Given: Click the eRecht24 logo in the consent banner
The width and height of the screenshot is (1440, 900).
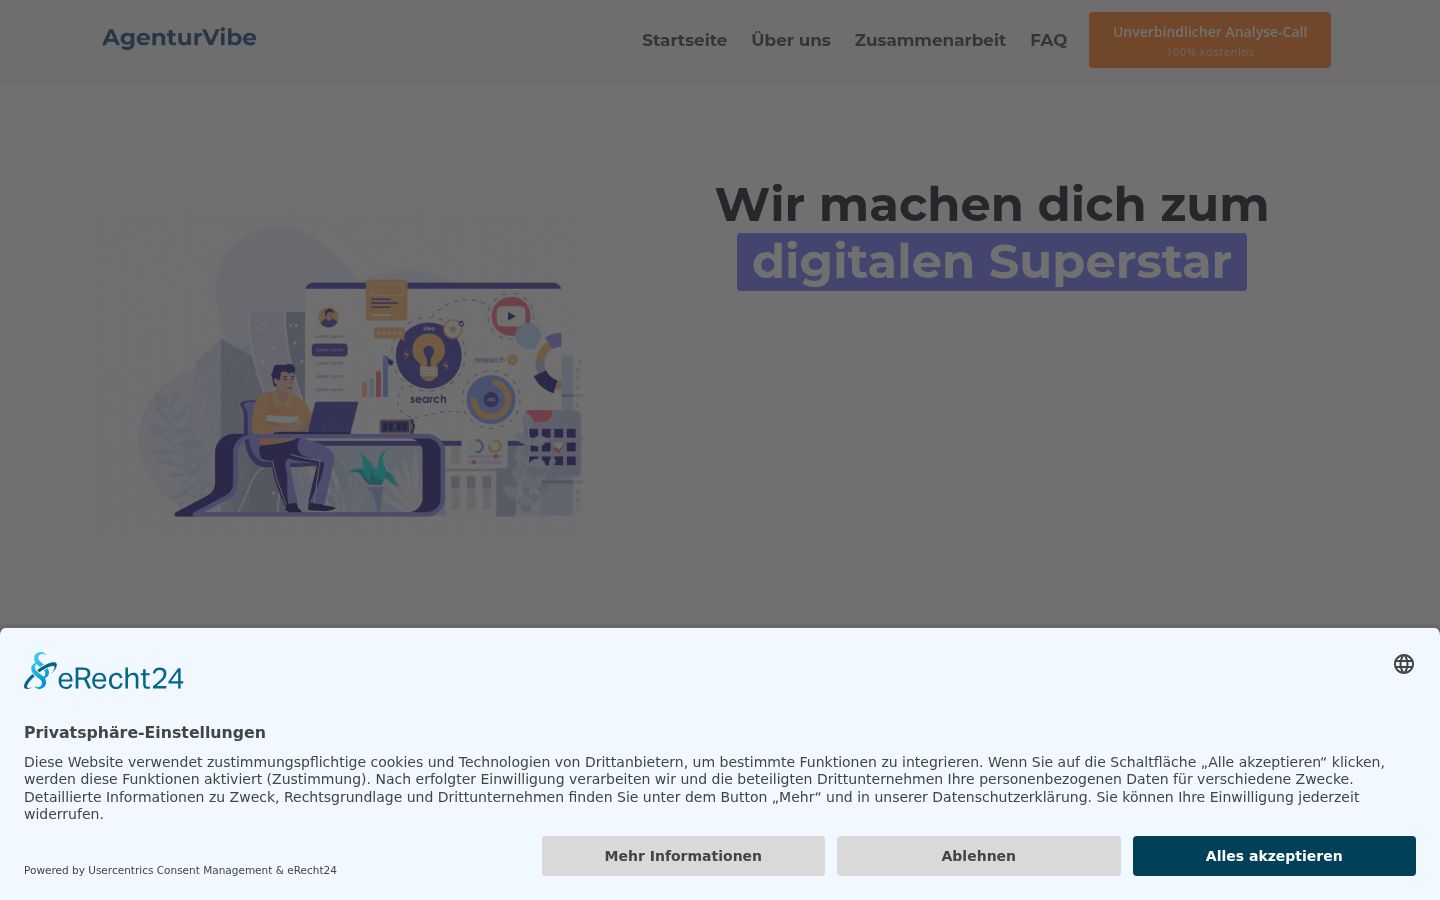Looking at the screenshot, I should [104, 672].
